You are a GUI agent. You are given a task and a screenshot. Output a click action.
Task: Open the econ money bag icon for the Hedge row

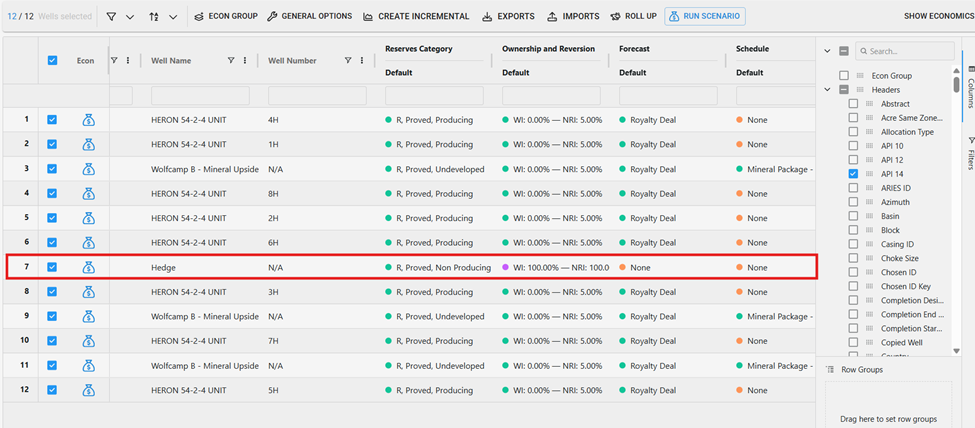pyautogui.click(x=88, y=267)
